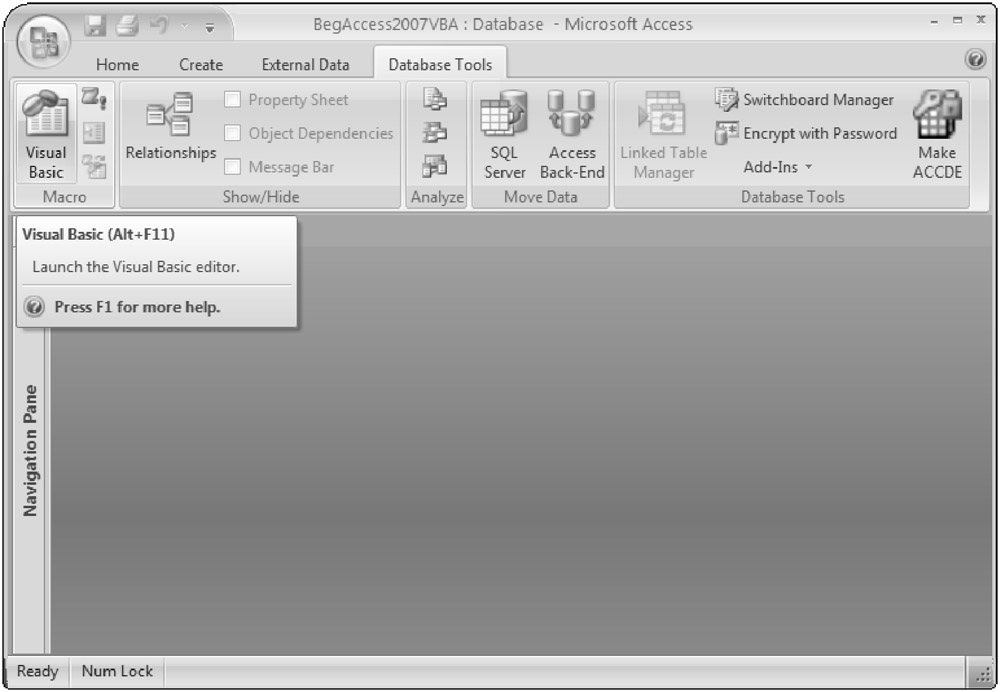Screen dimensions: 1000x692
Task: Click Encrypt with Password
Action: click(x=806, y=133)
